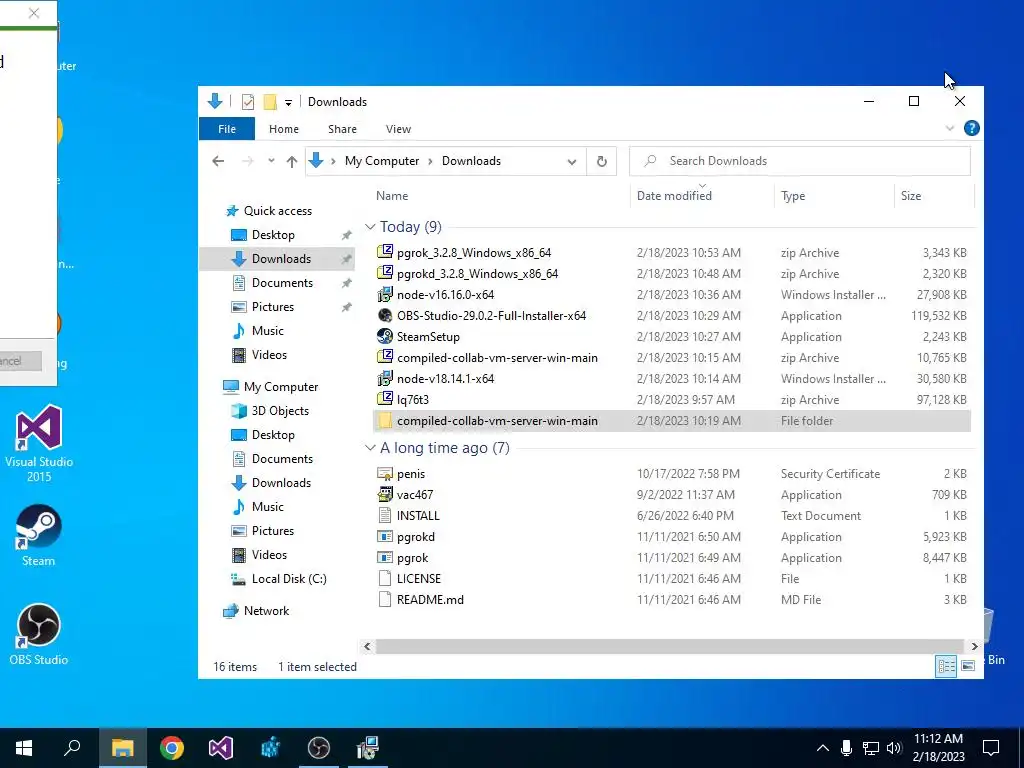Open taskbar search magnifier
This screenshot has height=768, width=1024.
[x=72, y=748]
